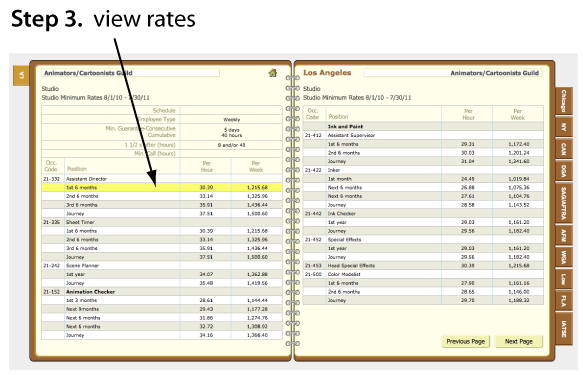The image size is (583, 375).
Task: Select the Sheet Timer position row
Action: [x=162, y=222]
